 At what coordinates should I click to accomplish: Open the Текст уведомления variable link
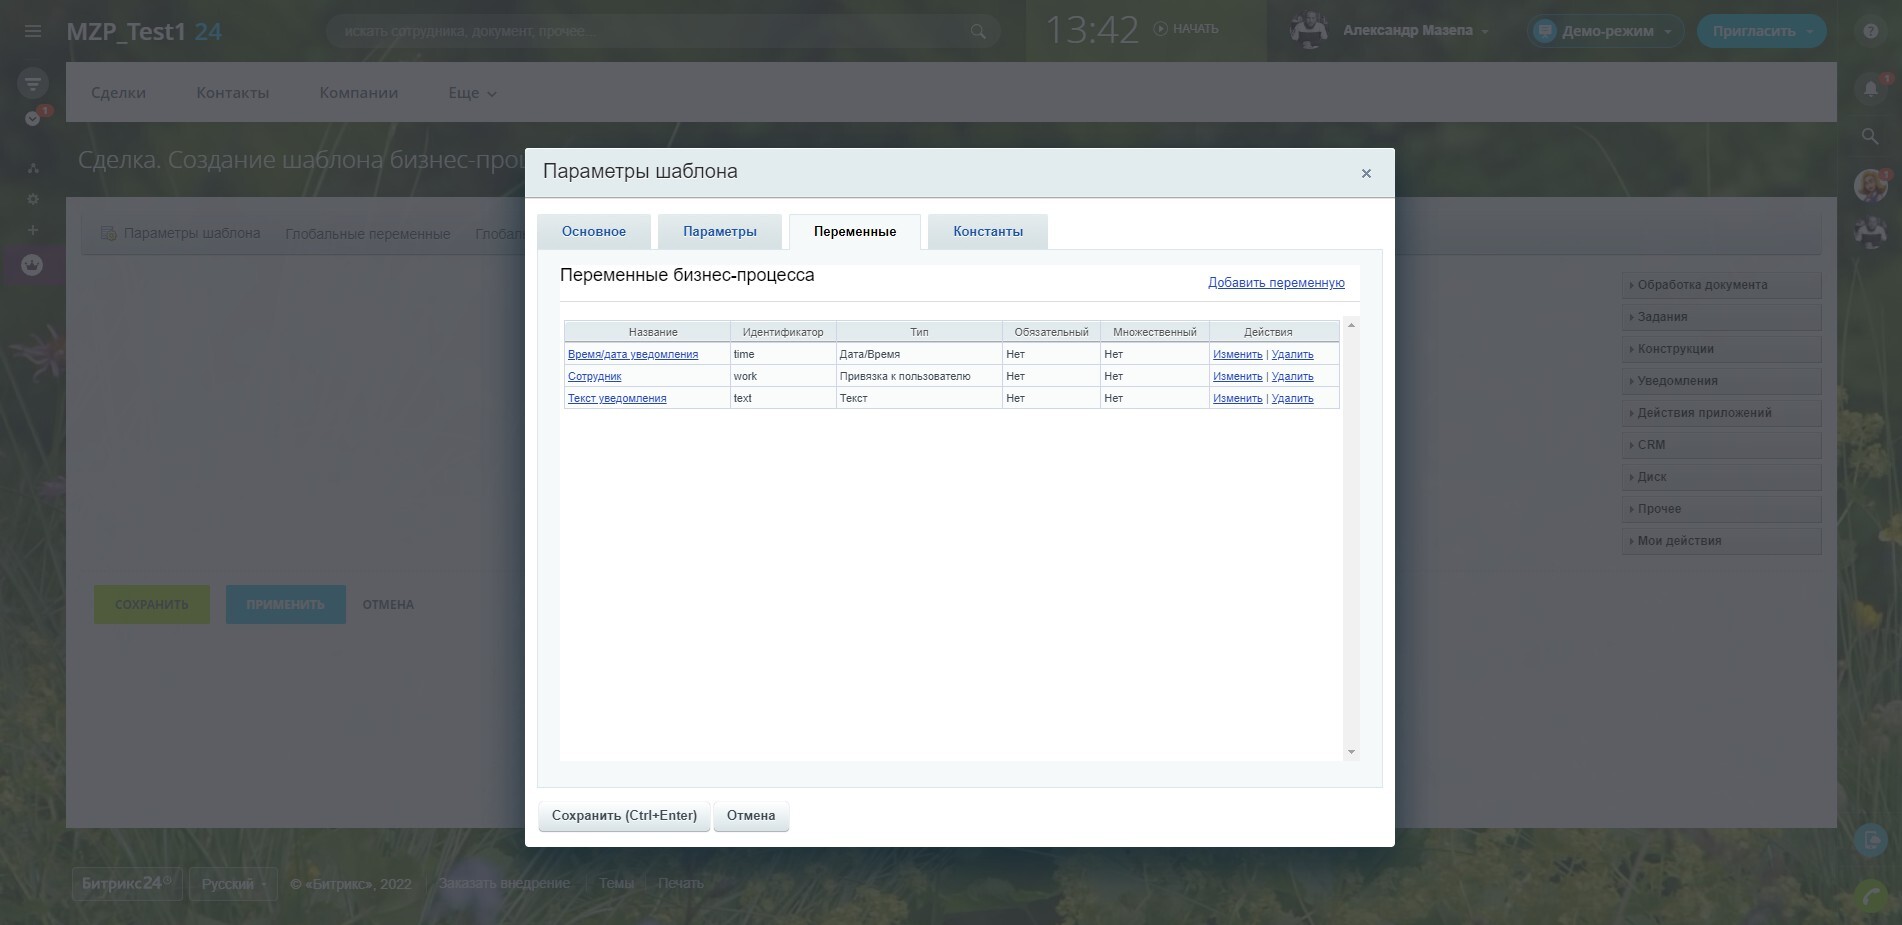click(617, 398)
